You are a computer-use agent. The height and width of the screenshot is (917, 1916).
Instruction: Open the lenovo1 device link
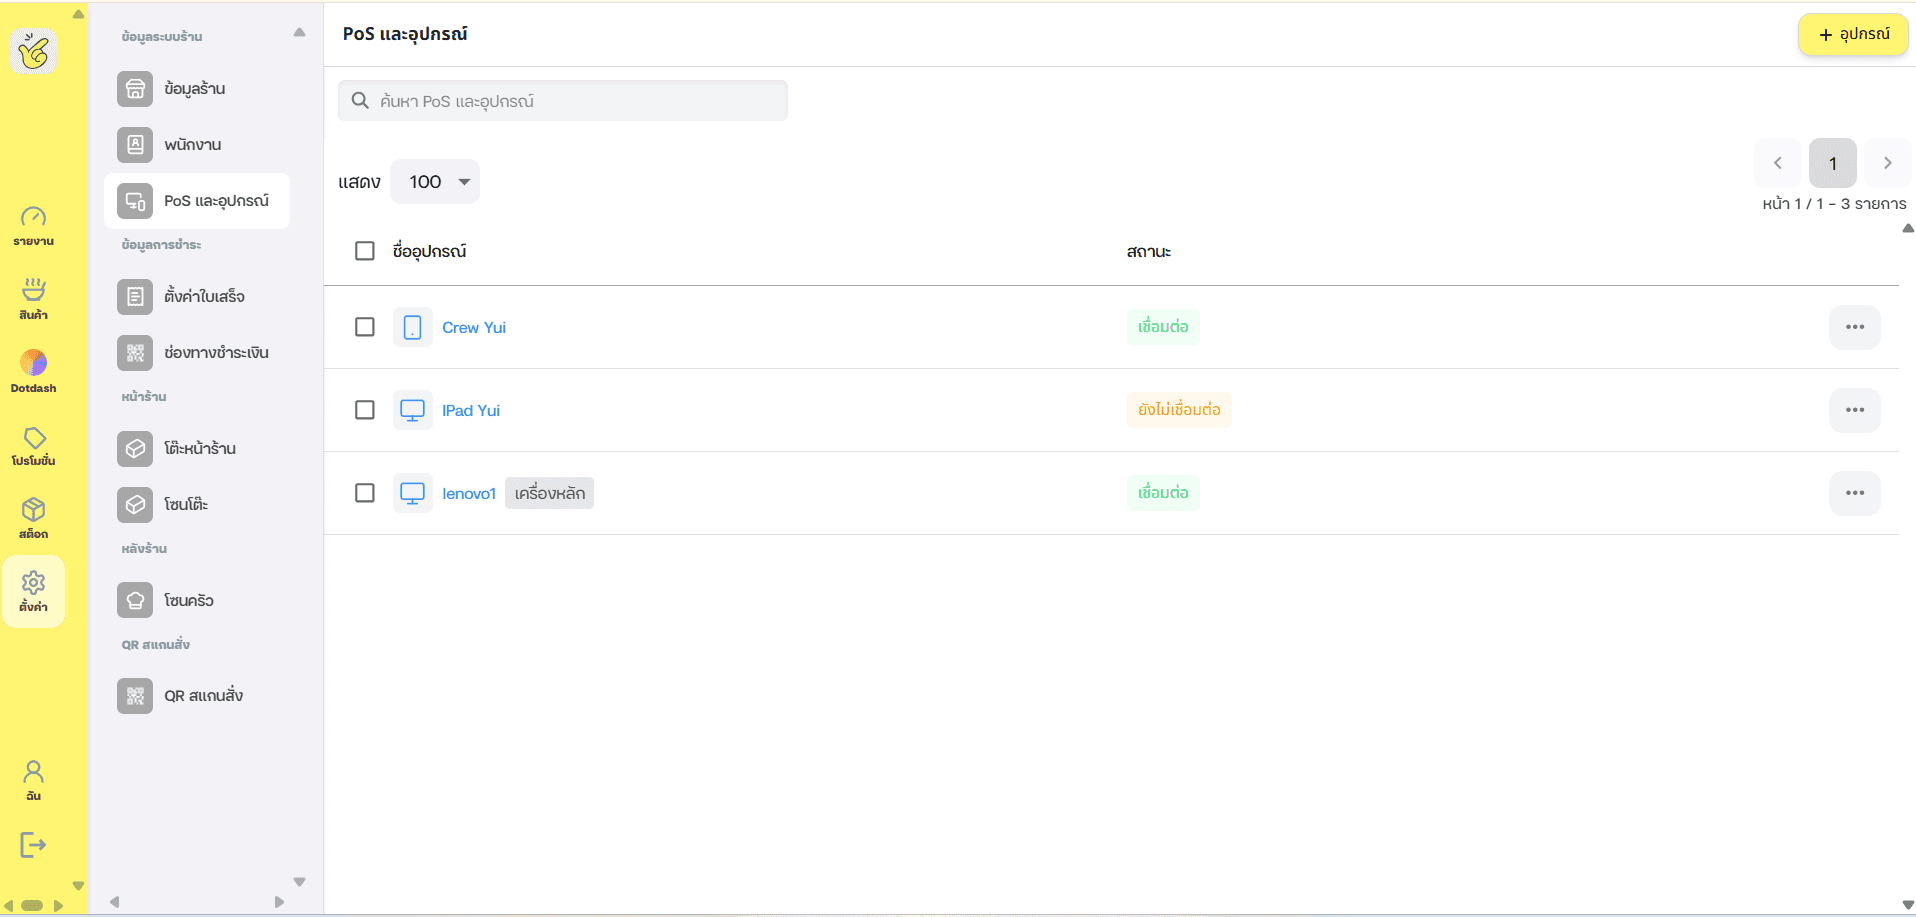[x=469, y=494]
